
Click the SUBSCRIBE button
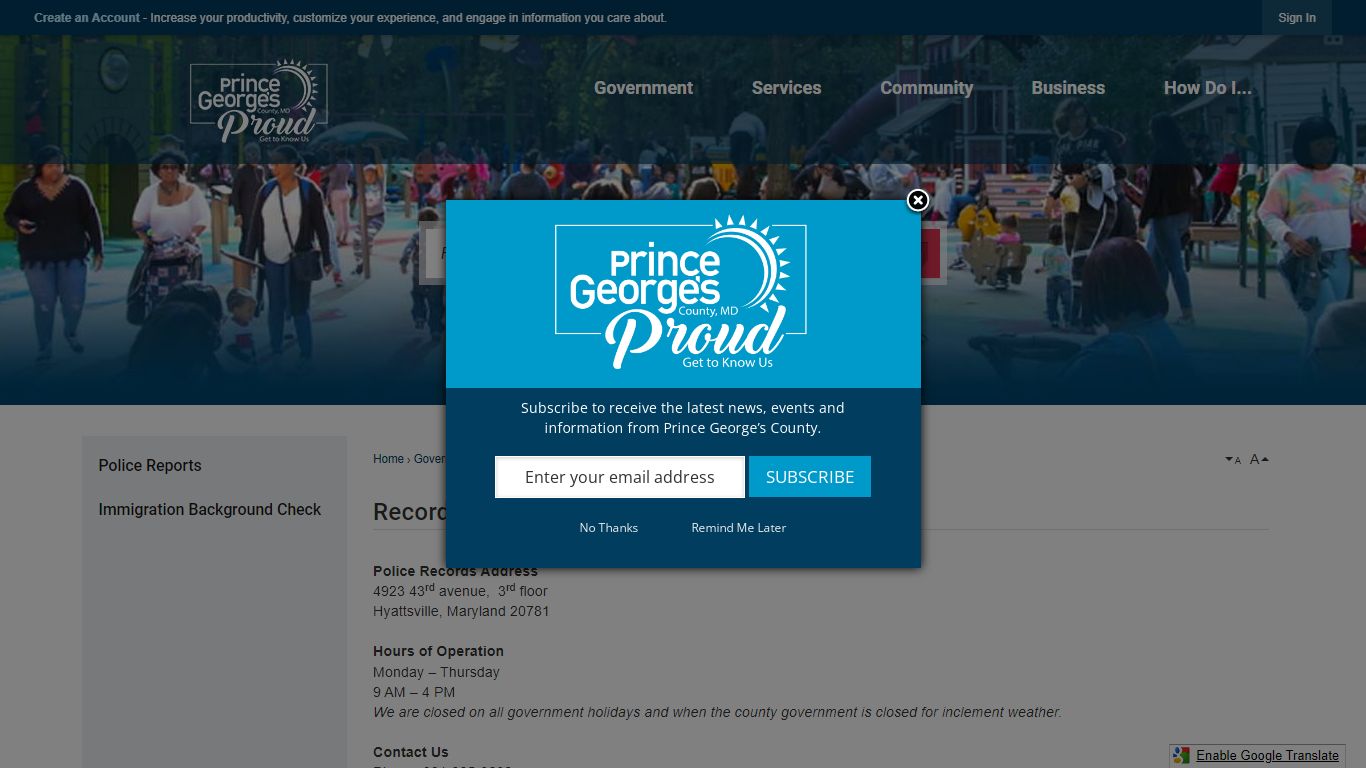click(810, 477)
